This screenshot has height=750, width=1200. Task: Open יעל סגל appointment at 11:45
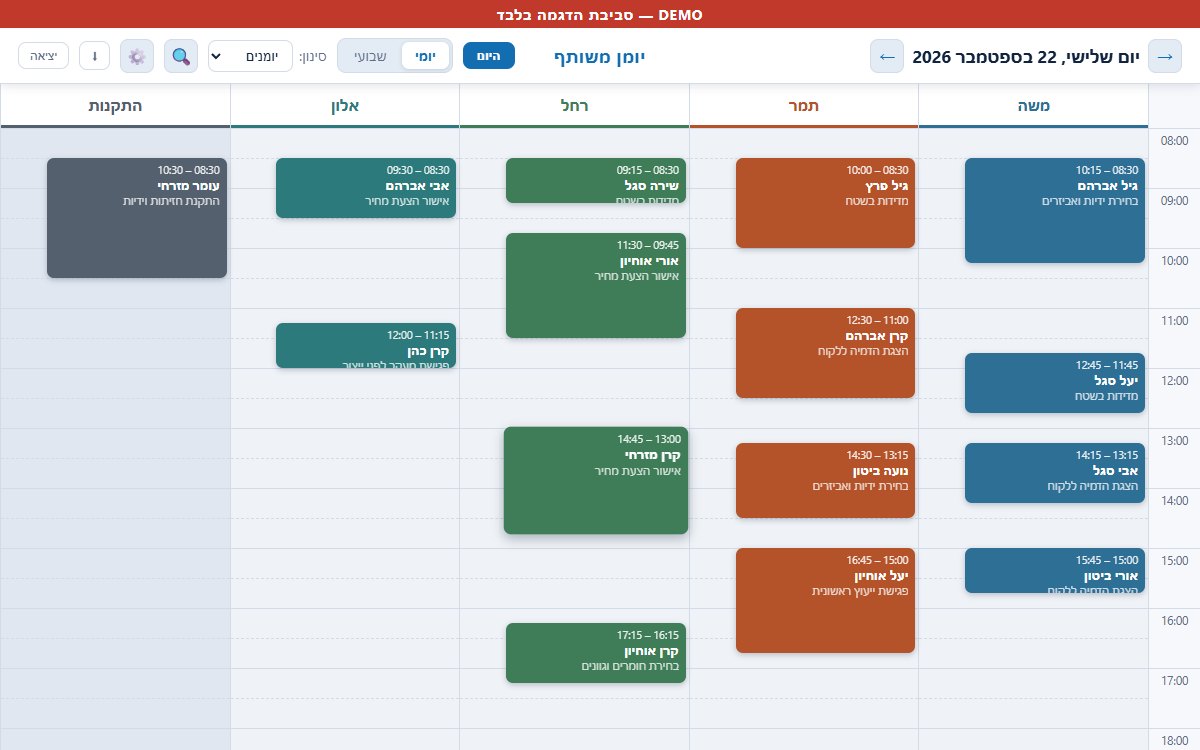(x=1055, y=383)
